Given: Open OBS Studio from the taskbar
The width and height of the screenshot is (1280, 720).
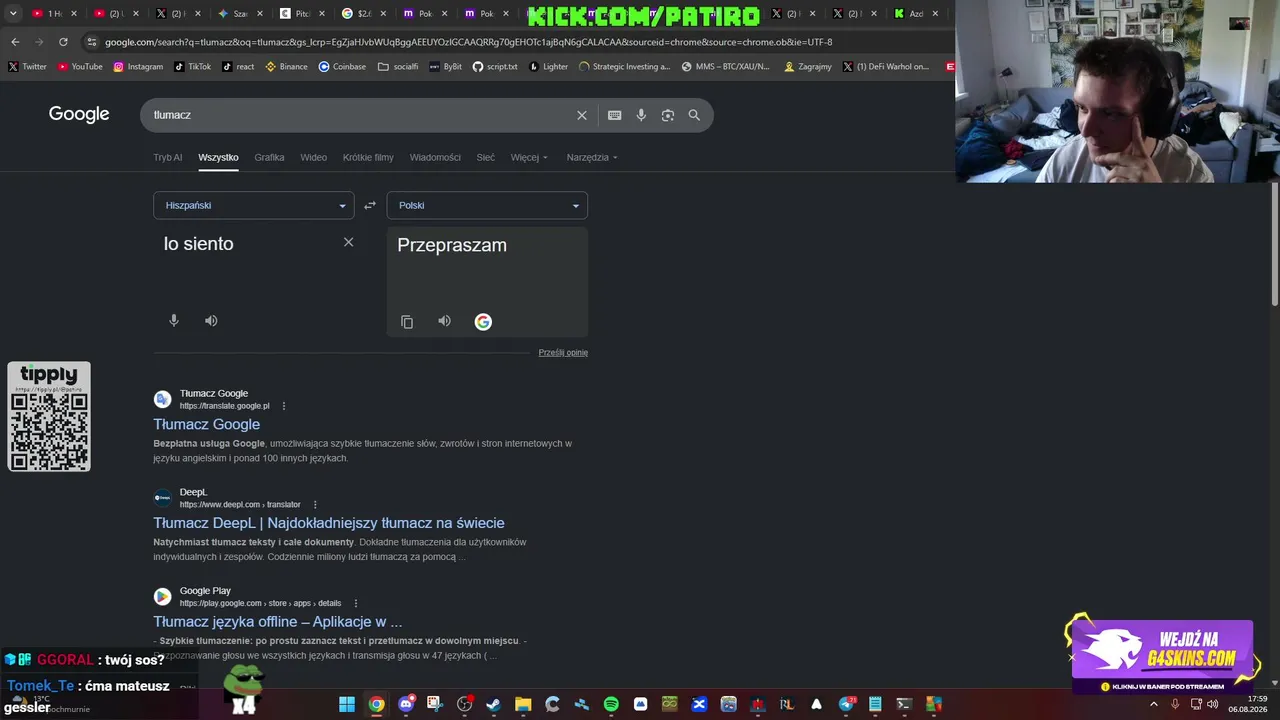Looking at the screenshot, I should pyautogui.click(x=465, y=704).
